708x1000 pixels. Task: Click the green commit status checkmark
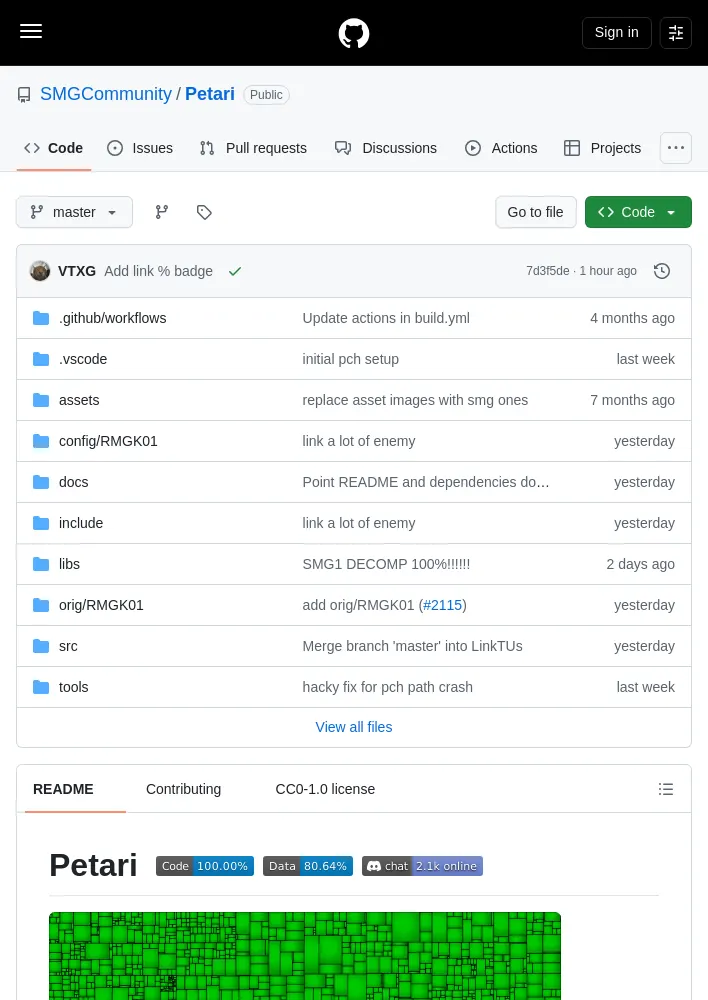click(x=235, y=272)
